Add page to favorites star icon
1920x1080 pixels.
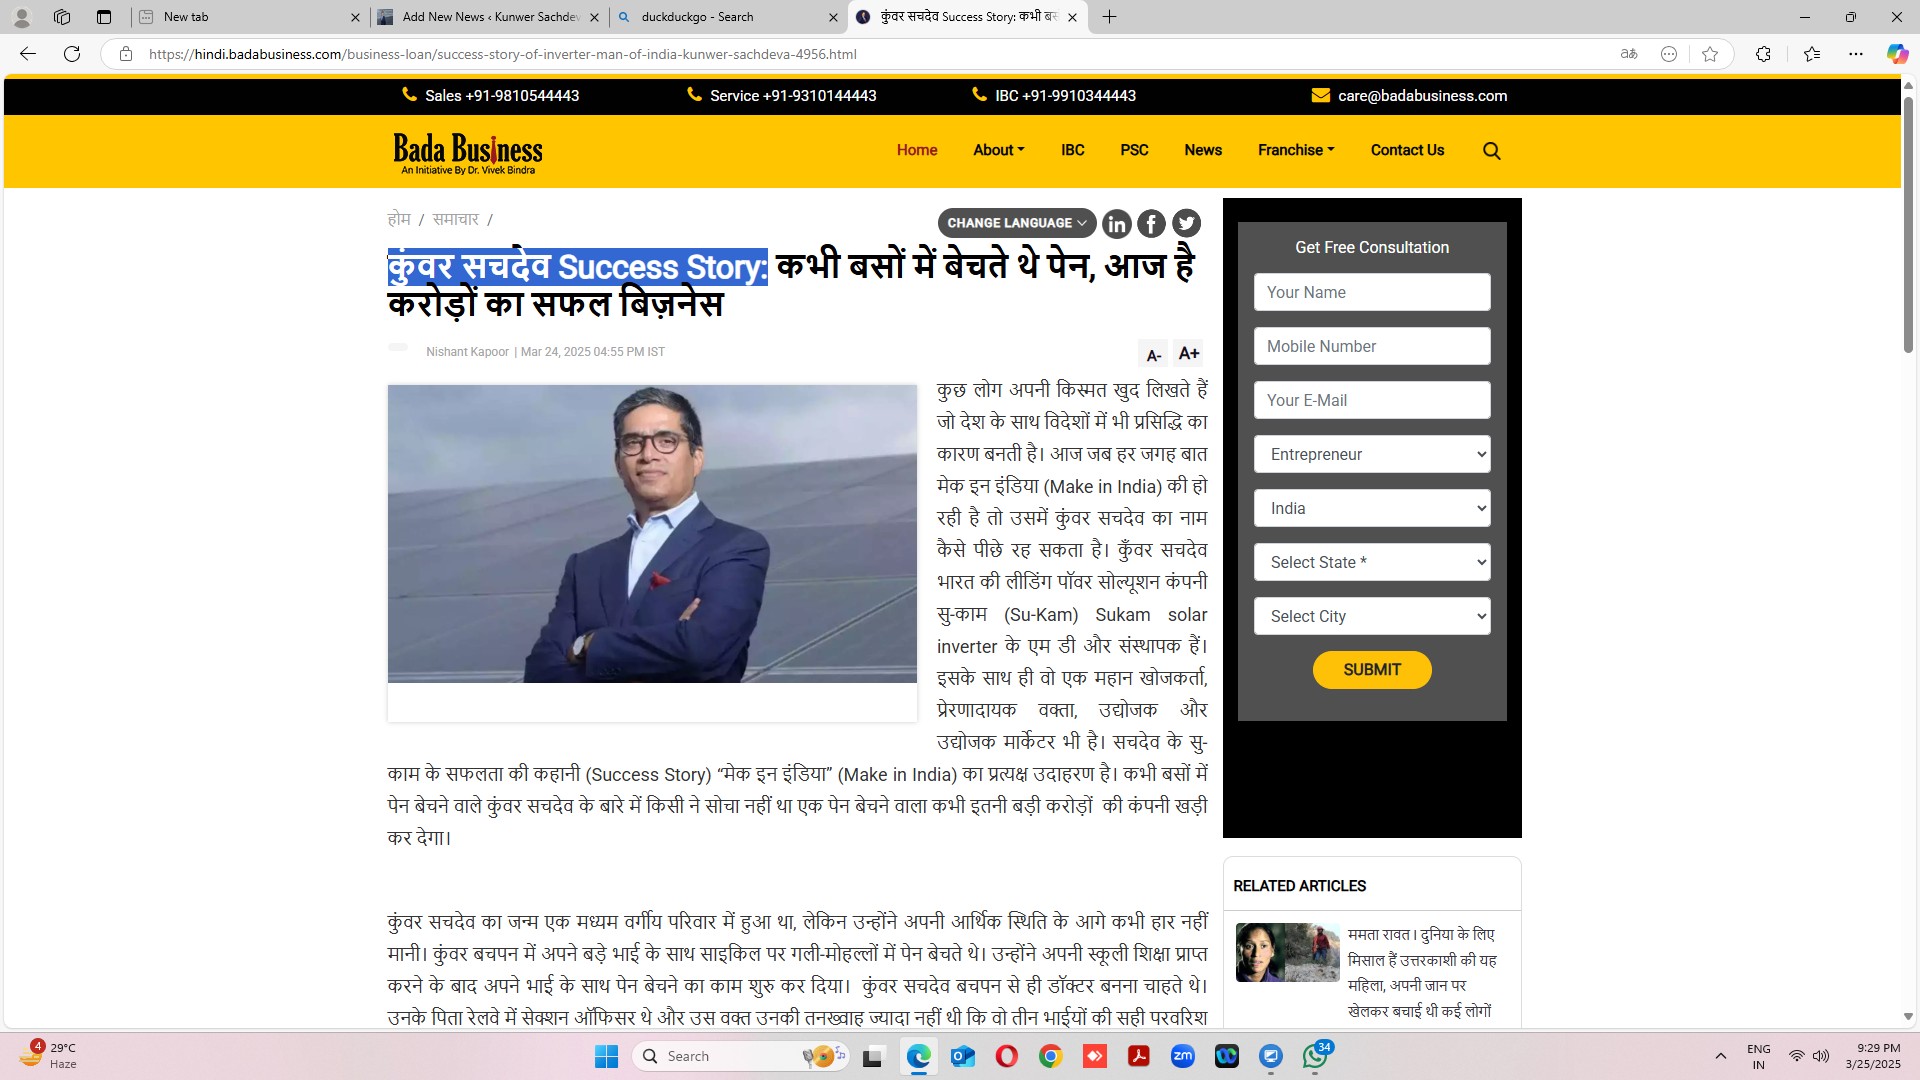pos(1710,54)
